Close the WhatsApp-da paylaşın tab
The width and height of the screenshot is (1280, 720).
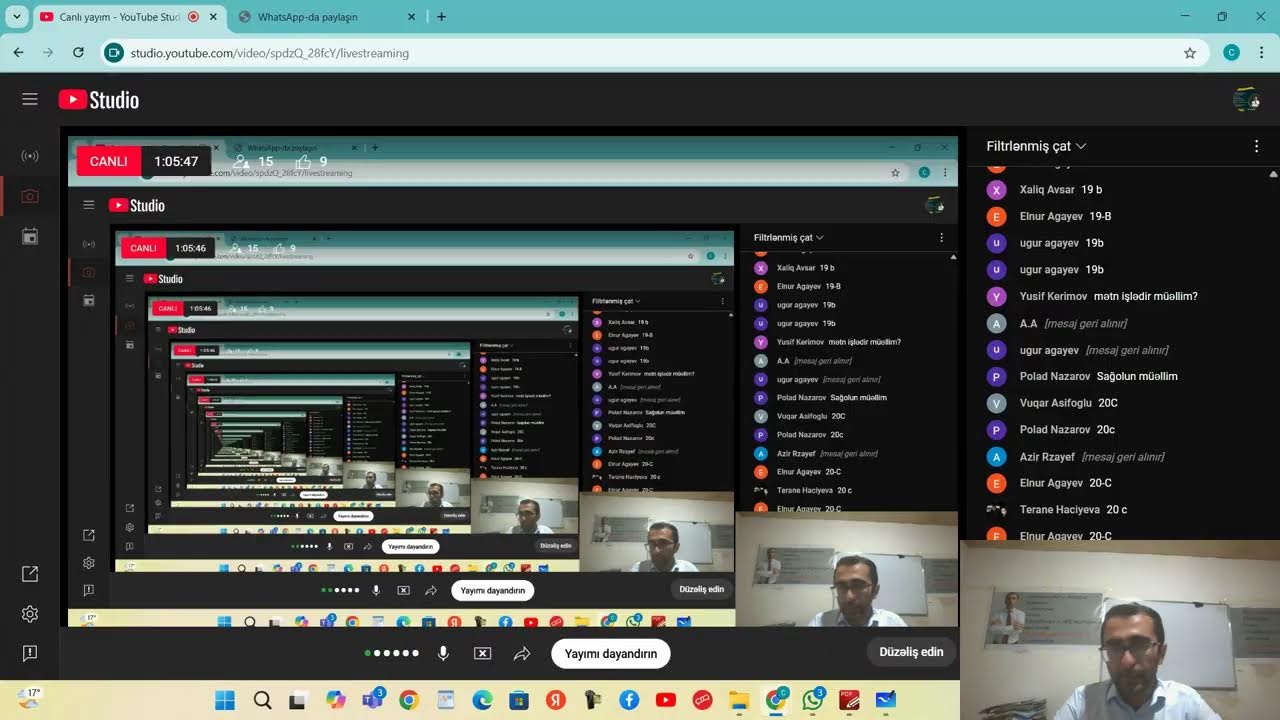point(412,17)
